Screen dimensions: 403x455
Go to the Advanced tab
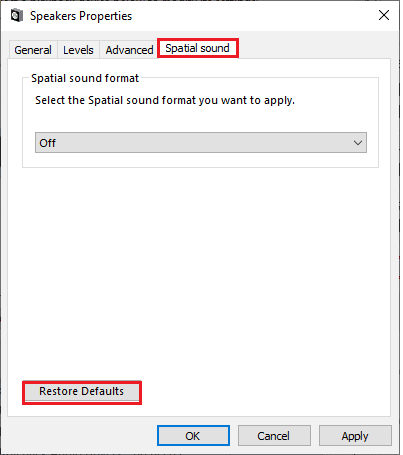point(129,50)
